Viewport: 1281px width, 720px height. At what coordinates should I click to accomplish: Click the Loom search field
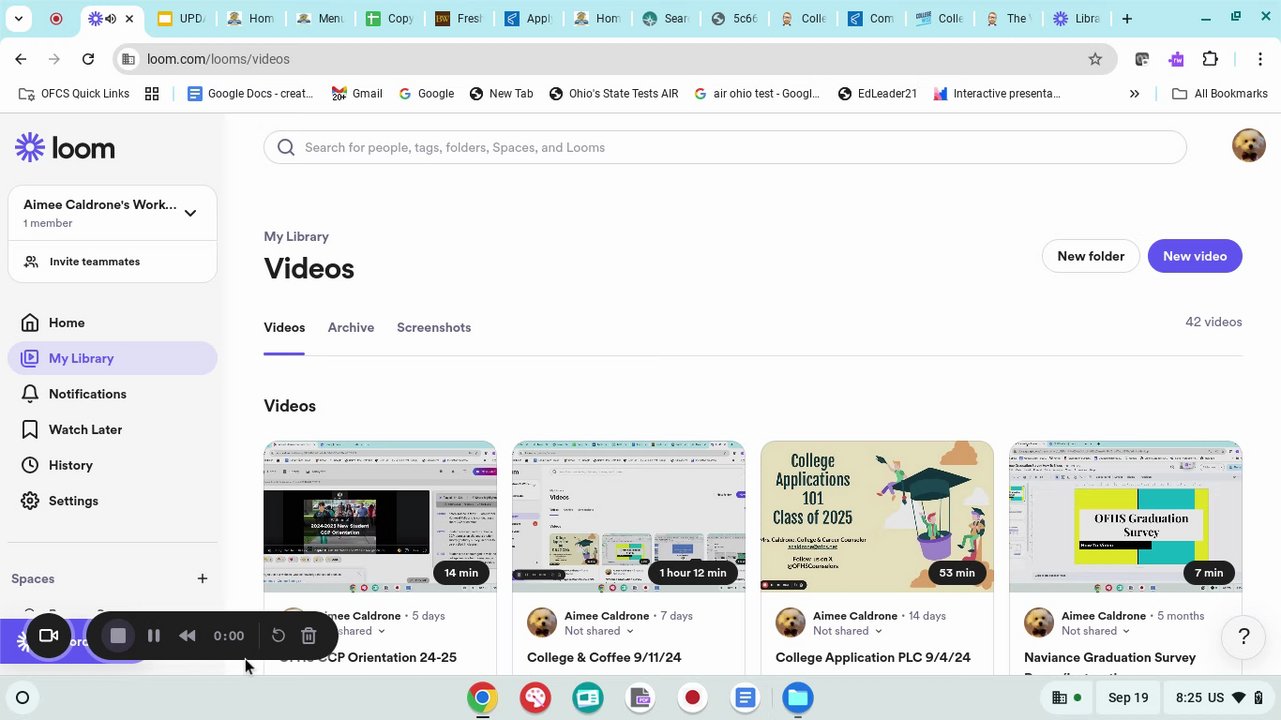(725, 147)
